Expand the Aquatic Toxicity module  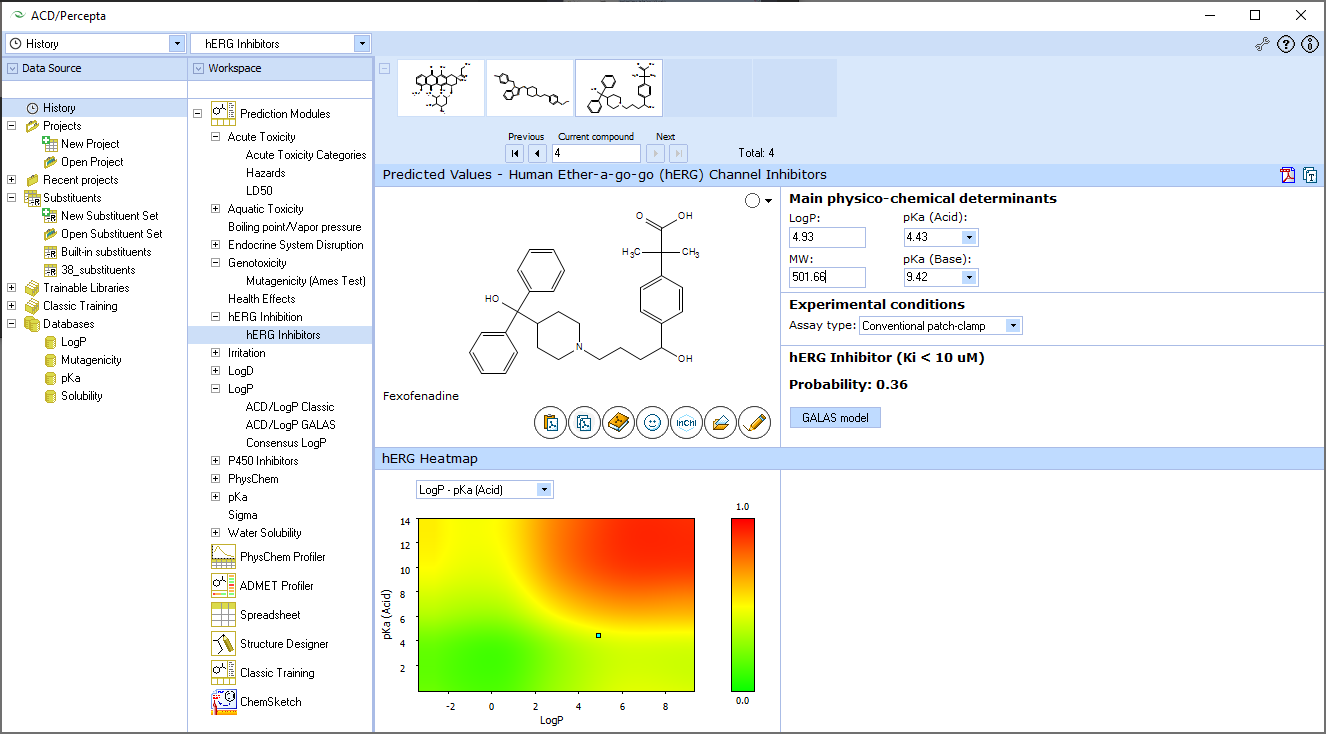click(x=215, y=208)
